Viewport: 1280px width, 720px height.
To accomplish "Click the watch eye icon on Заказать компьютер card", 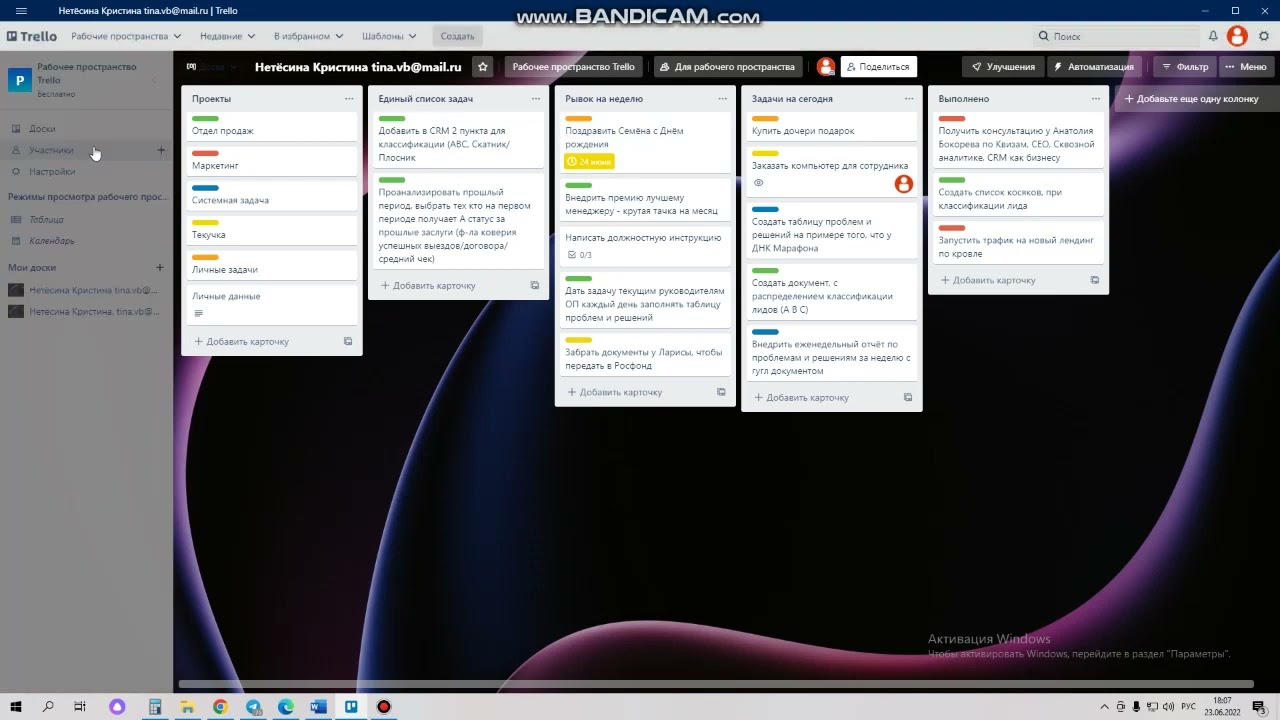I will click(x=758, y=183).
